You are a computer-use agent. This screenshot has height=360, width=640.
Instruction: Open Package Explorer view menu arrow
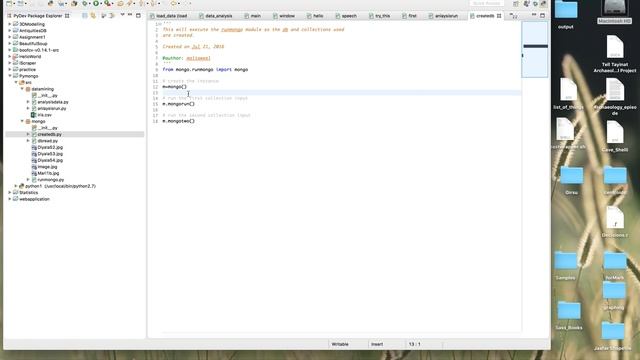[122, 15]
